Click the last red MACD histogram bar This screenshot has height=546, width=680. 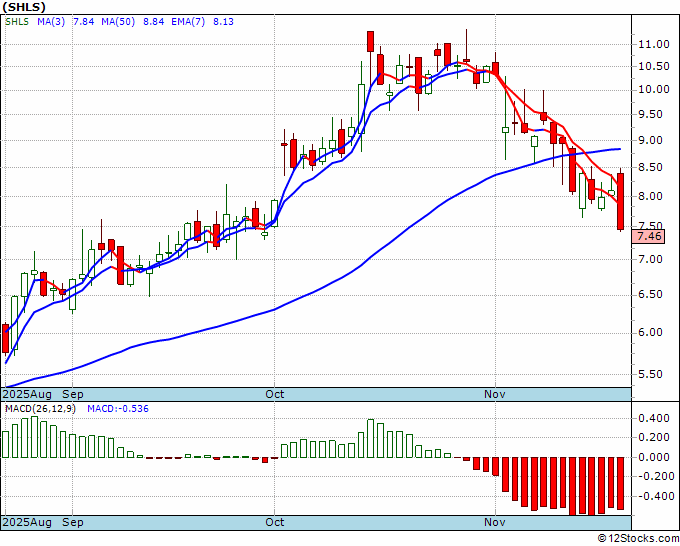pos(621,483)
